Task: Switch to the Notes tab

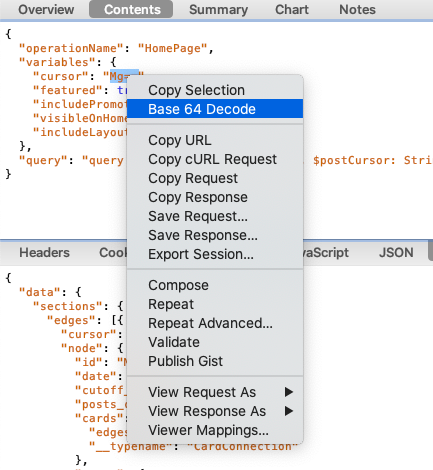Action: [357, 10]
